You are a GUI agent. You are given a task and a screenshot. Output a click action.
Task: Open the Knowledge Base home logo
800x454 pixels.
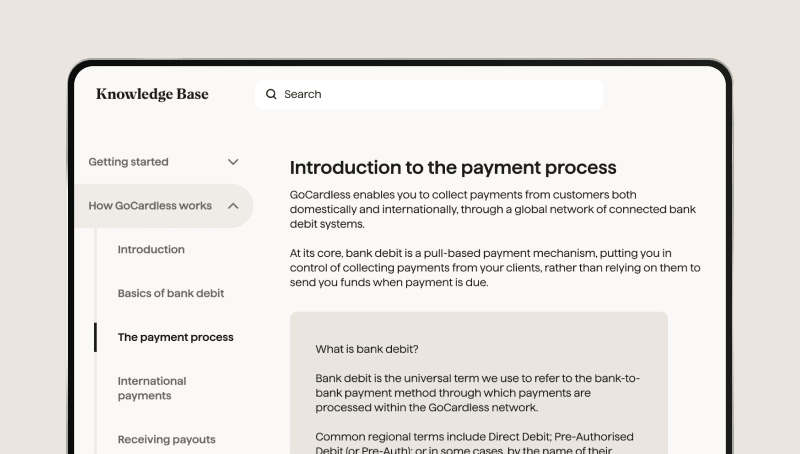[x=152, y=94]
